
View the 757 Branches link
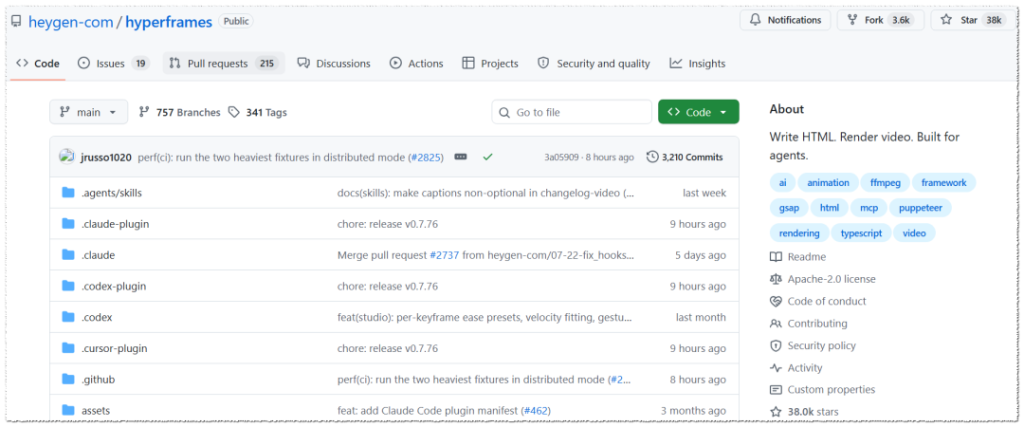(180, 112)
